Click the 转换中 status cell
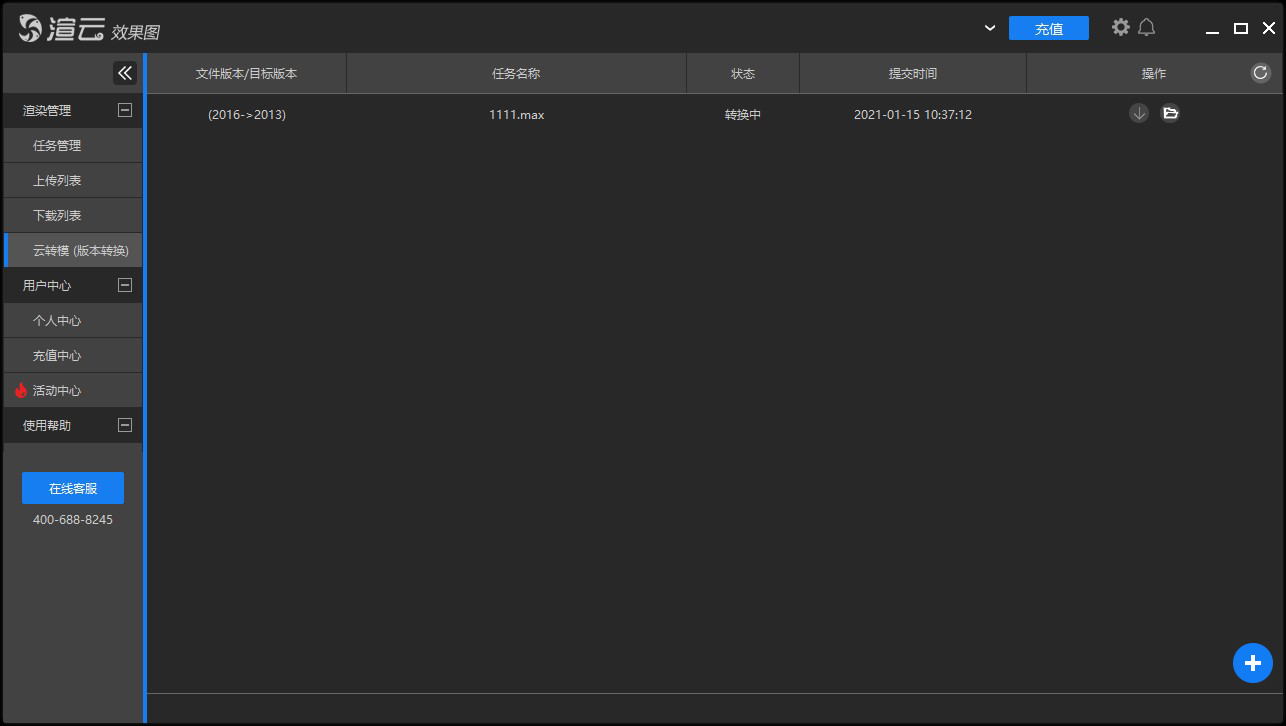Viewport: 1286px width, 726px height. tap(743, 114)
